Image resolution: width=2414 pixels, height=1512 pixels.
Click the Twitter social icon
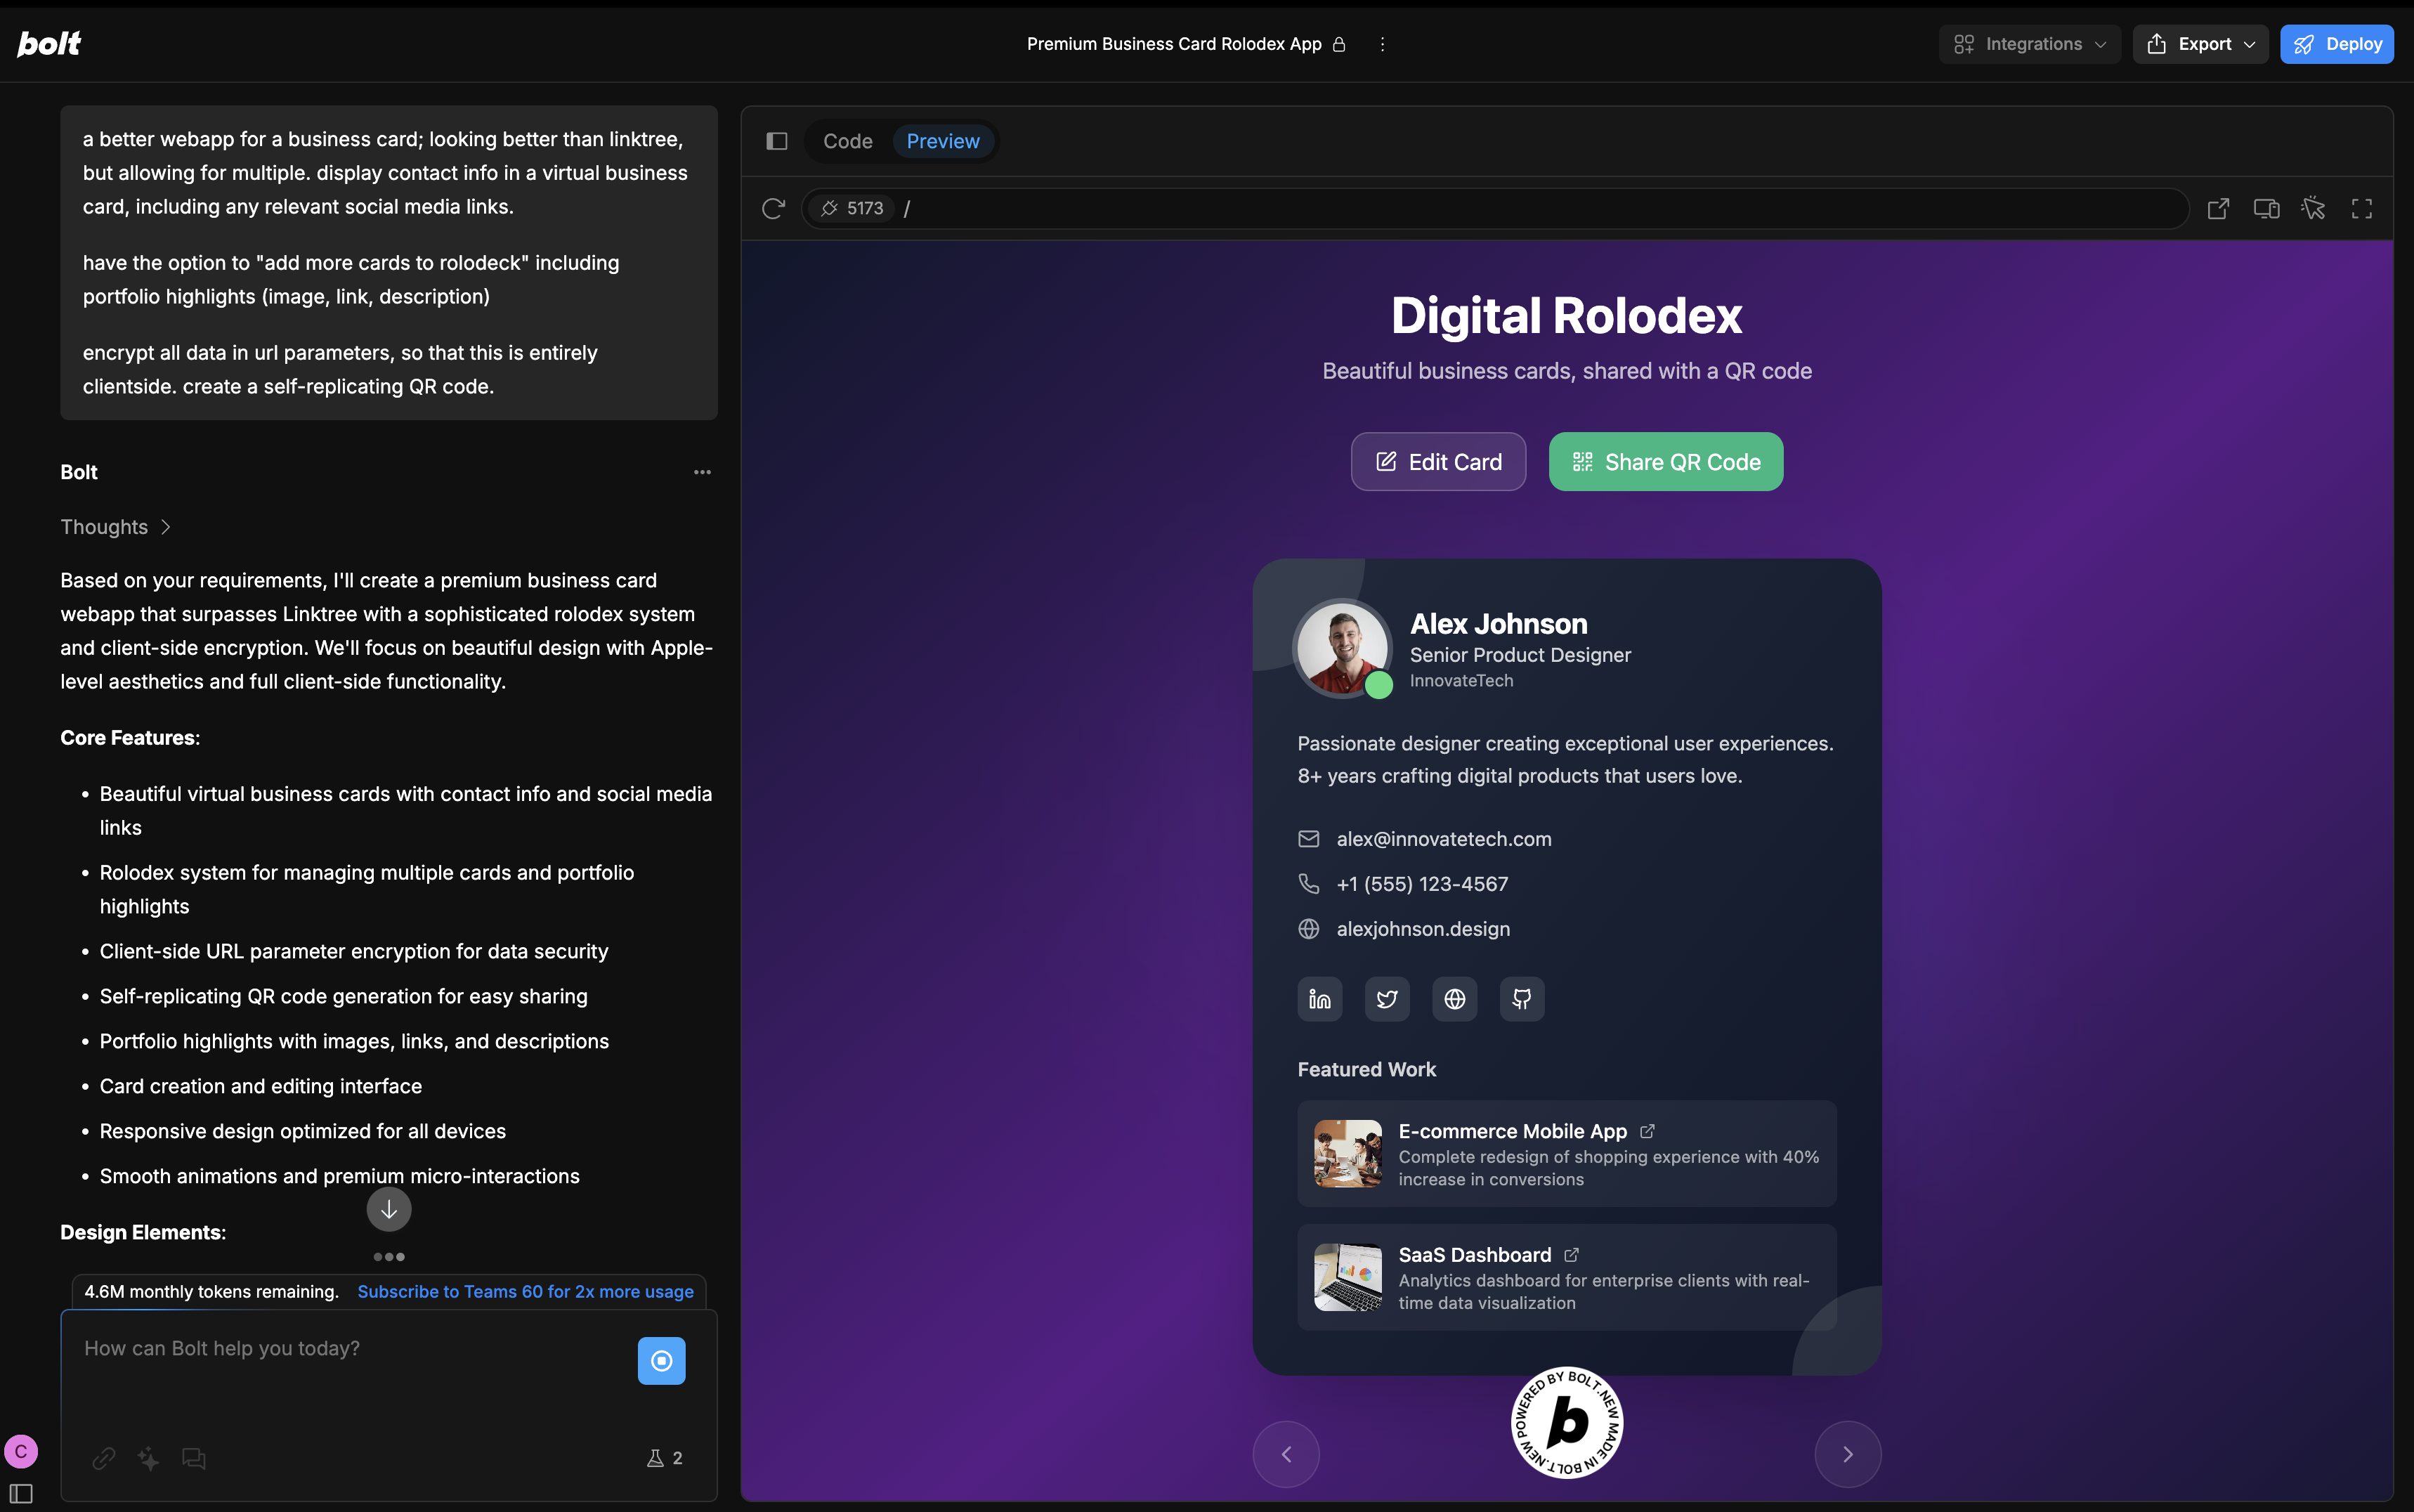[x=1387, y=999]
